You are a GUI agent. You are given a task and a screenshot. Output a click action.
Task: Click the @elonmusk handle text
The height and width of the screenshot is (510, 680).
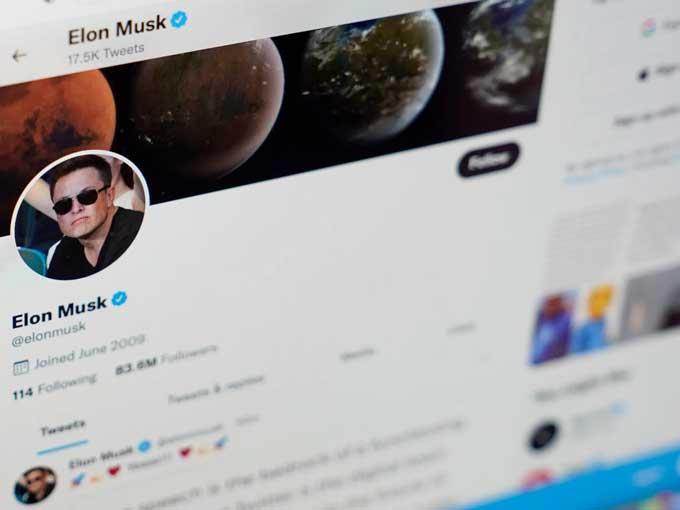click(49, 334)
